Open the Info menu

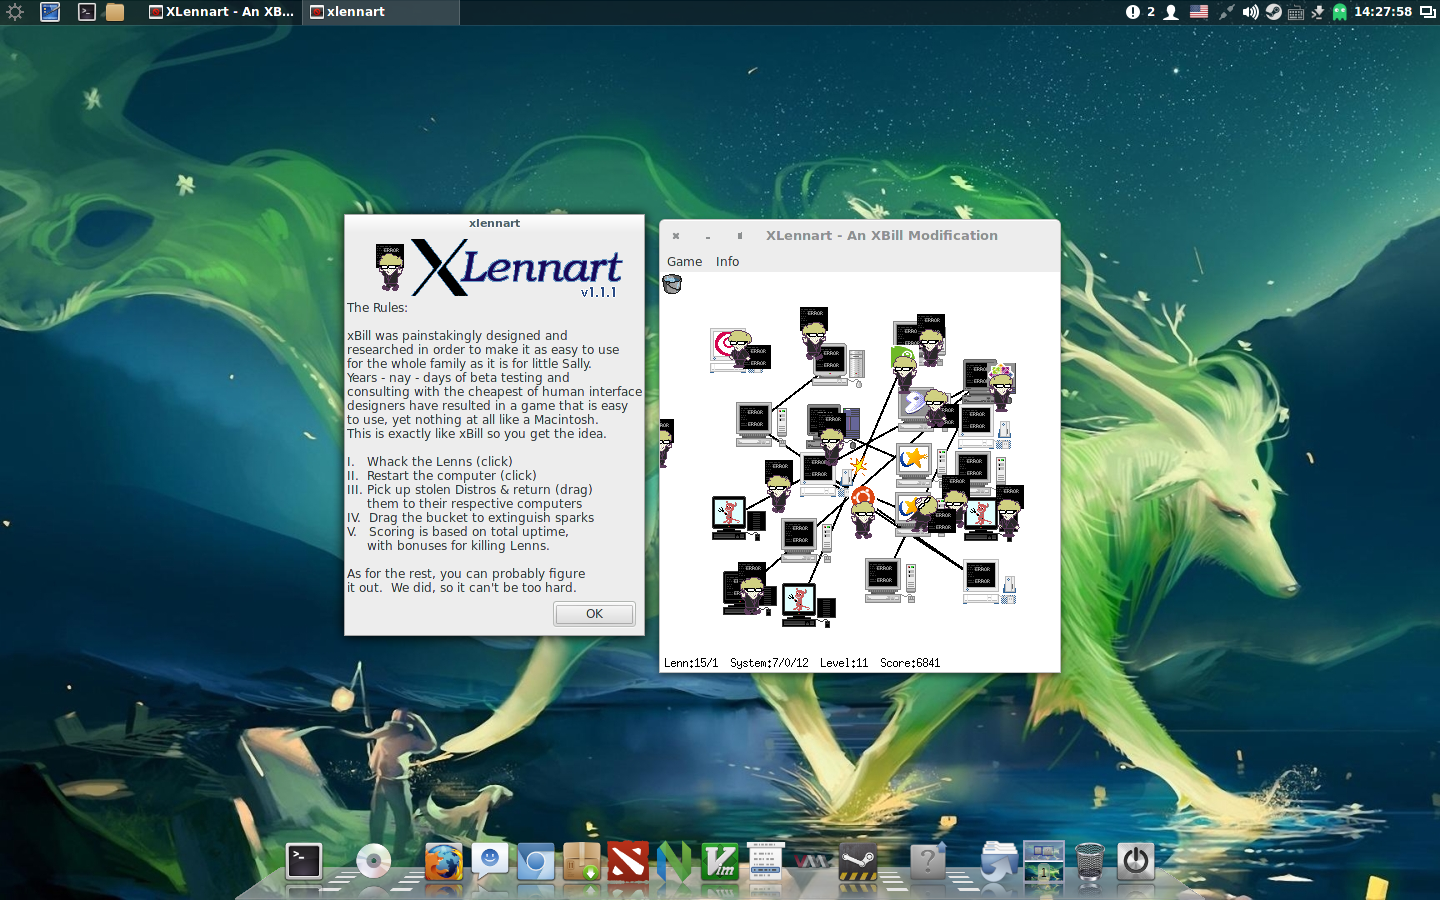click(x=727, y=261)
